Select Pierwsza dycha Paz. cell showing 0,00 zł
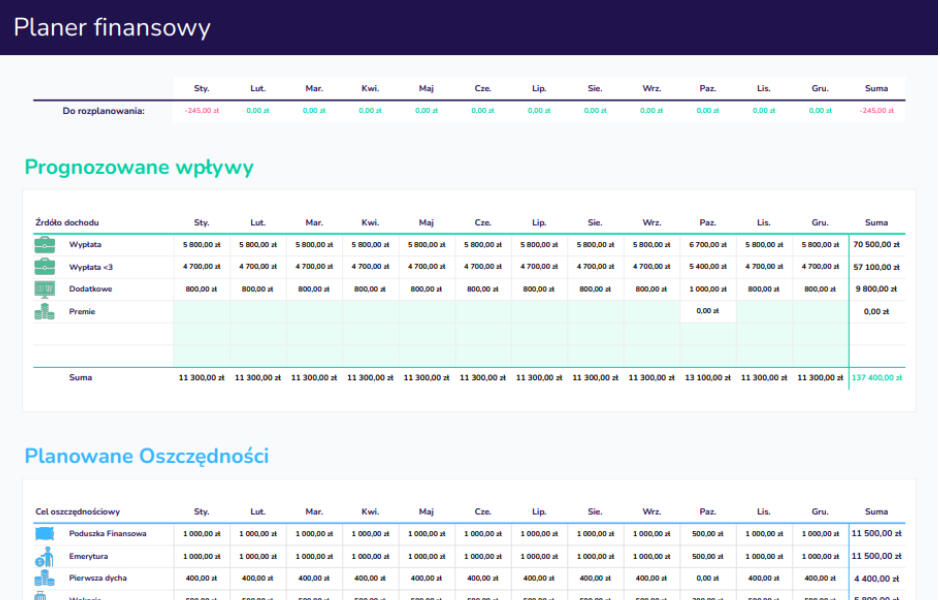Screen dimensions: 940x600 708,578
